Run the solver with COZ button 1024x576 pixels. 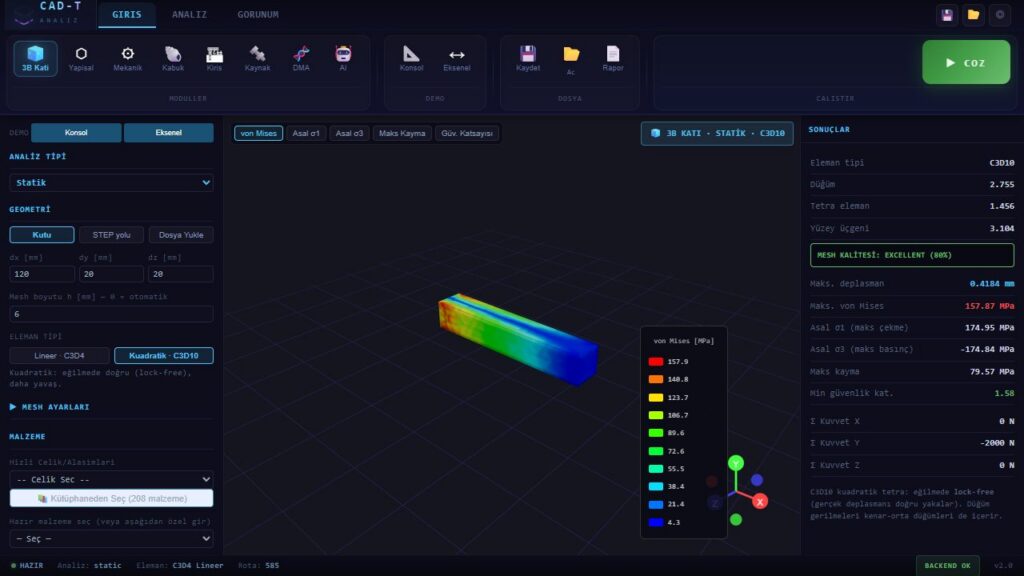966,62
